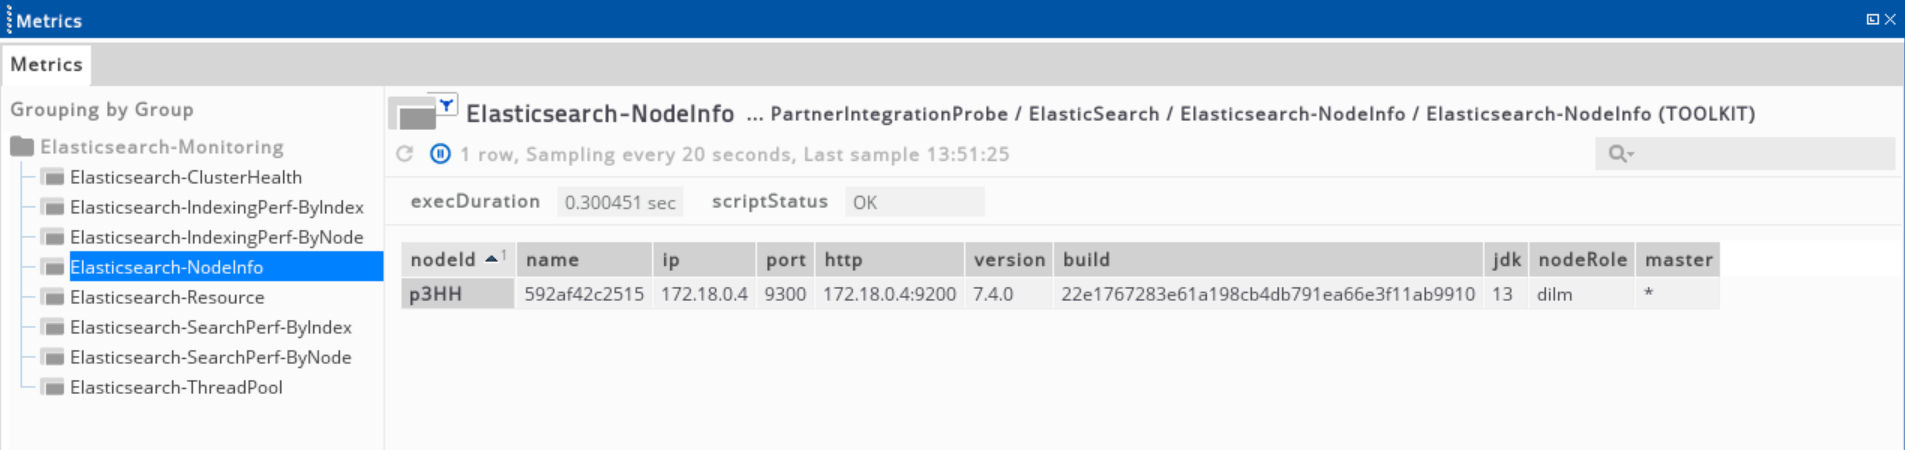Click the Grouping by Group label
Image resolution: width=1905 pixels, height=450 pixels.
(102, 109)
